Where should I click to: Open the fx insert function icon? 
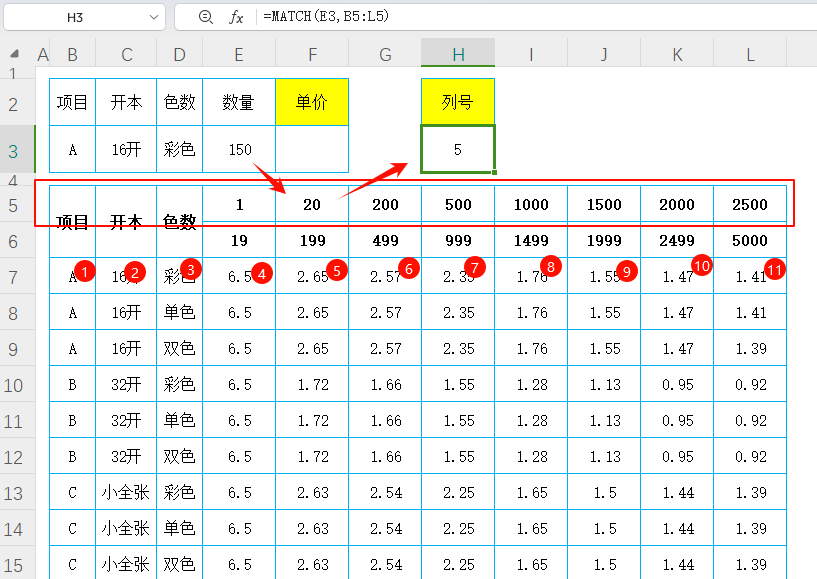(x=236, y=17)
